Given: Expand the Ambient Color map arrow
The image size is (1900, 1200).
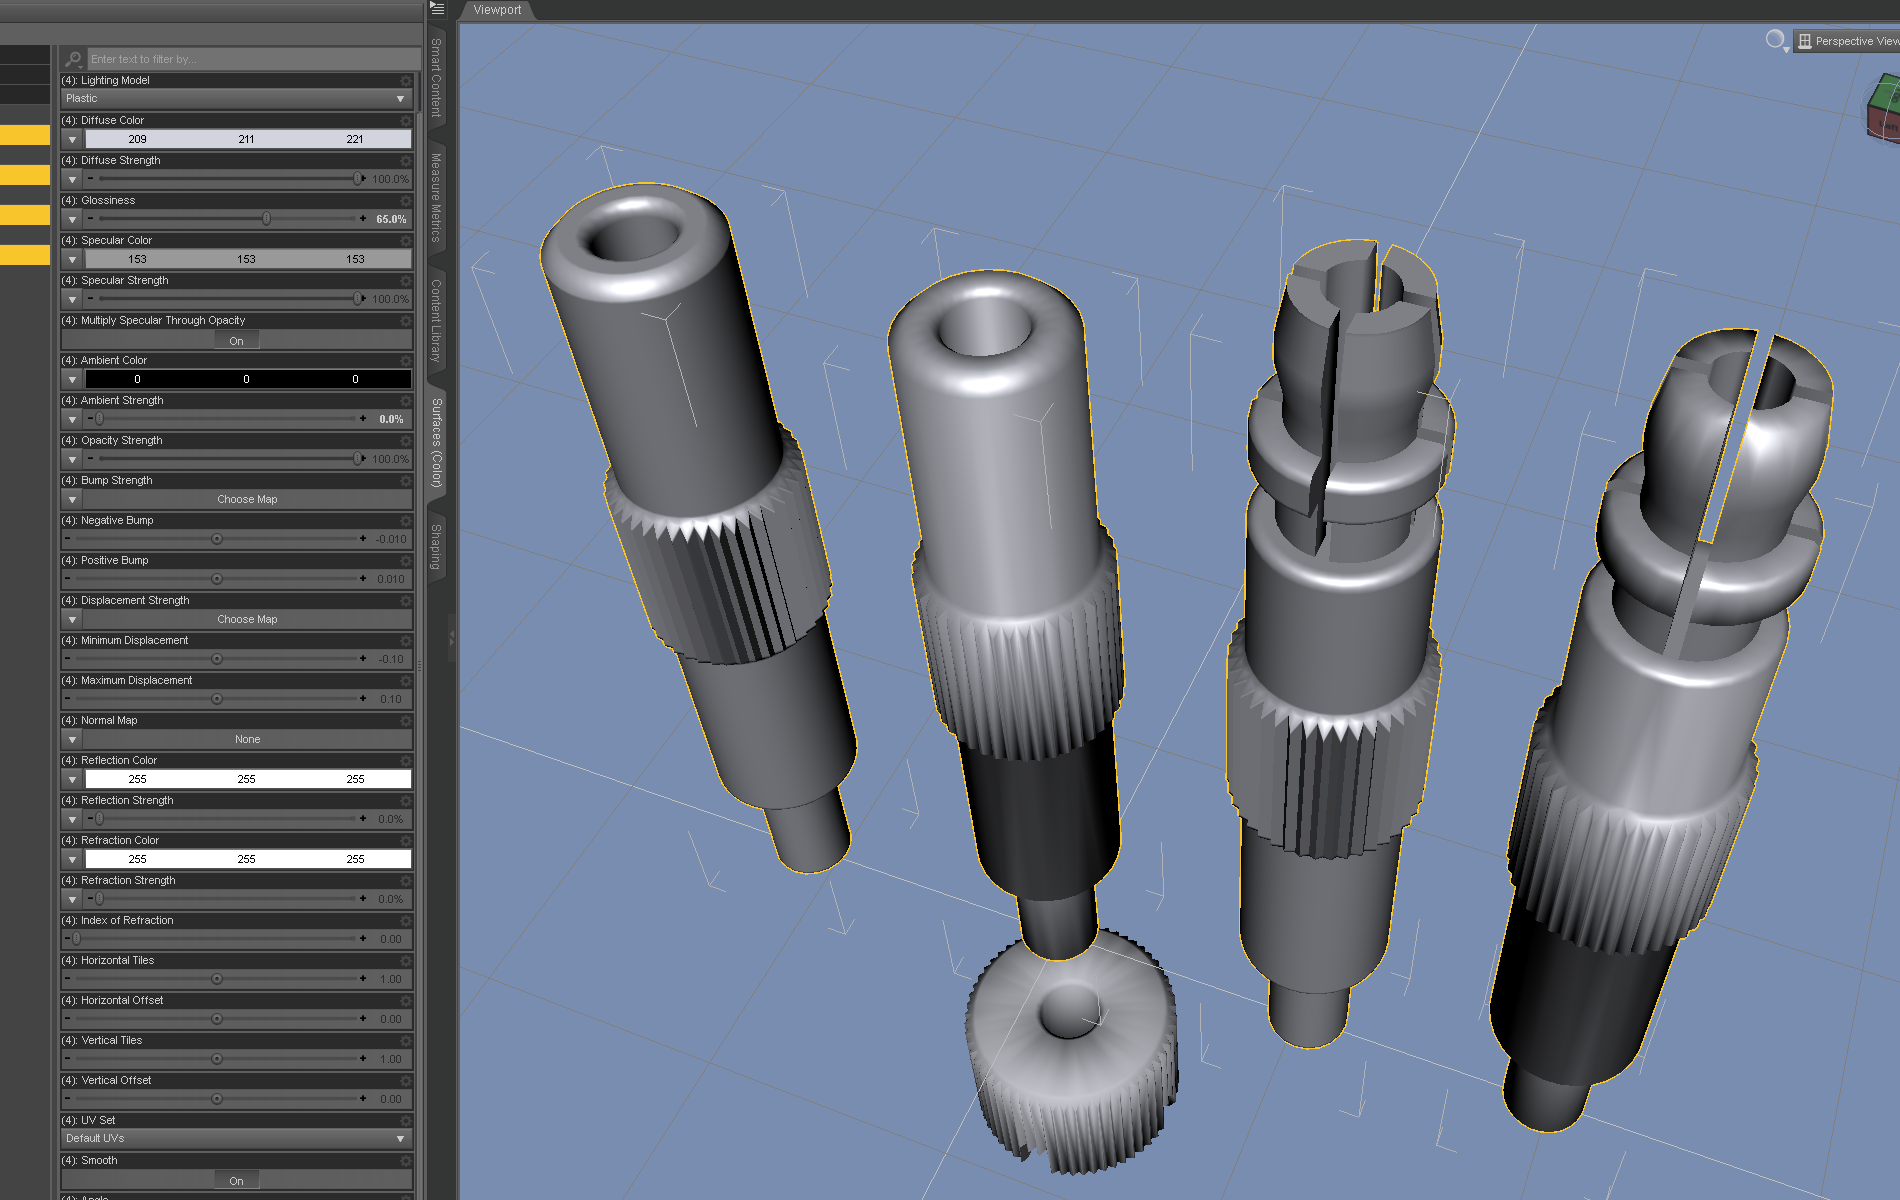Looking at the screenshot, I should [x=73, y=379].
